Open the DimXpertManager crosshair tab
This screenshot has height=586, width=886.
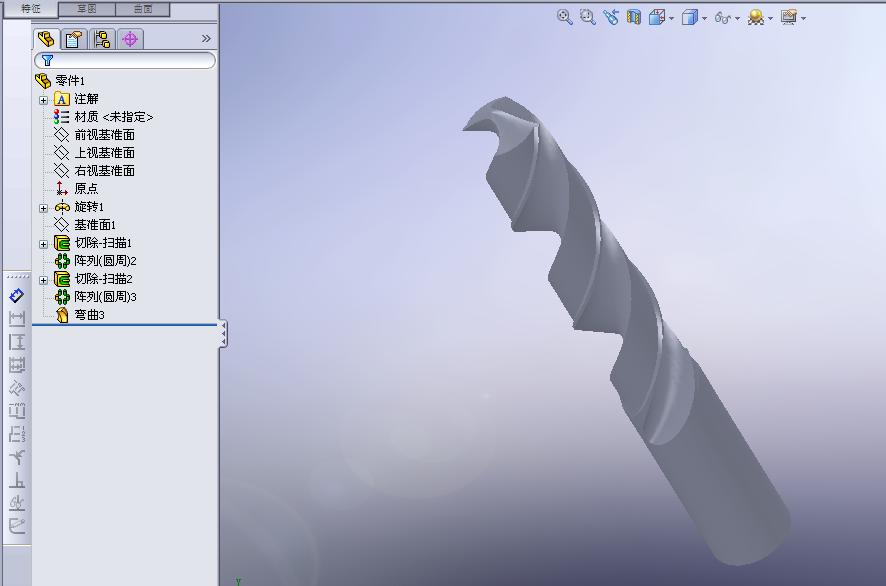tap(130, 38)
